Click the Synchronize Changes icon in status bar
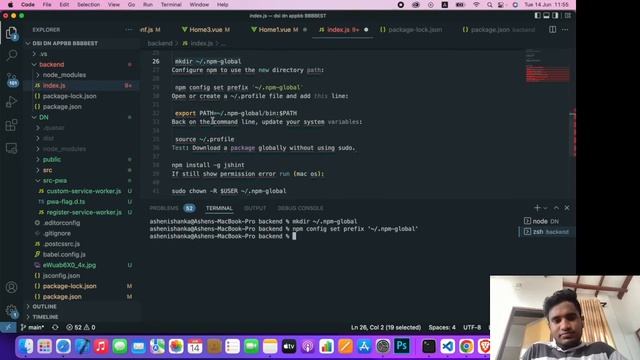This screenshot has height=360, width=640. (55, 327)
